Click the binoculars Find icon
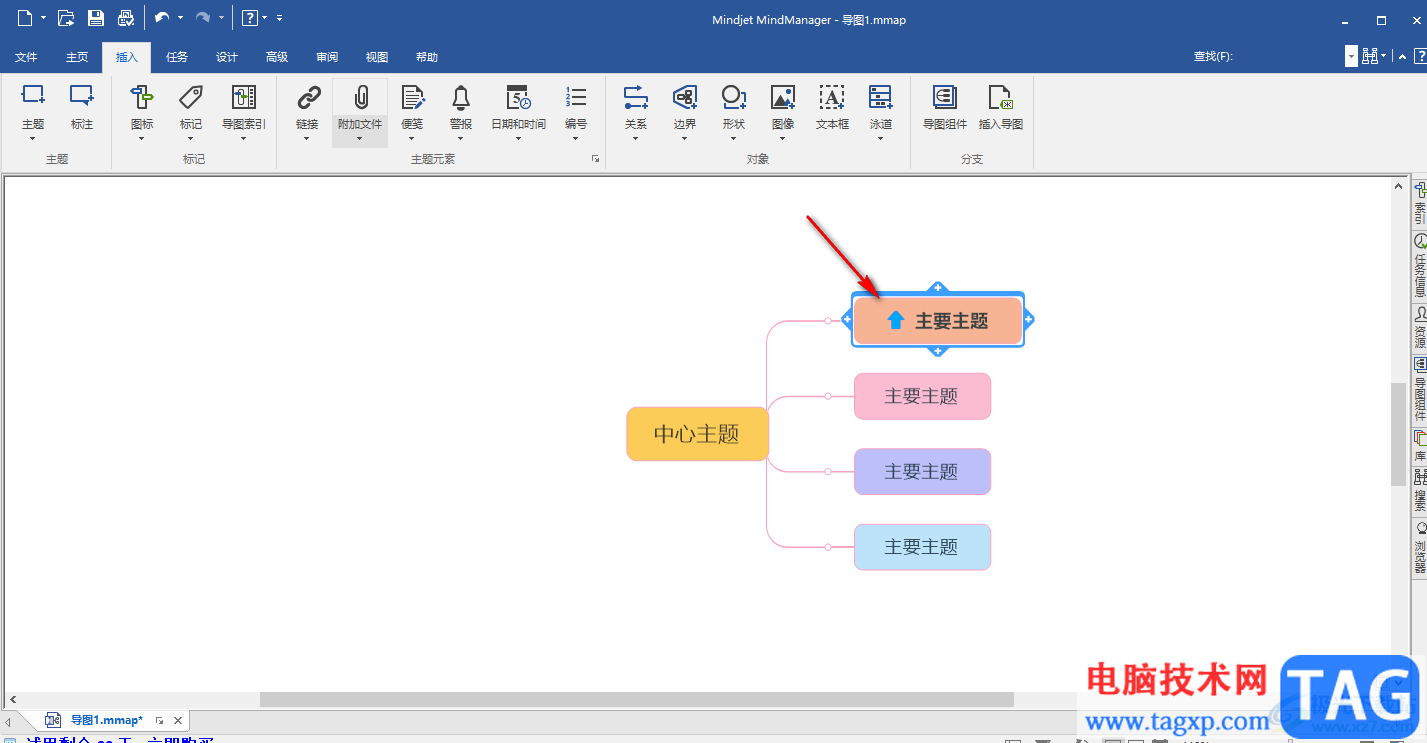 point(1370,56)
